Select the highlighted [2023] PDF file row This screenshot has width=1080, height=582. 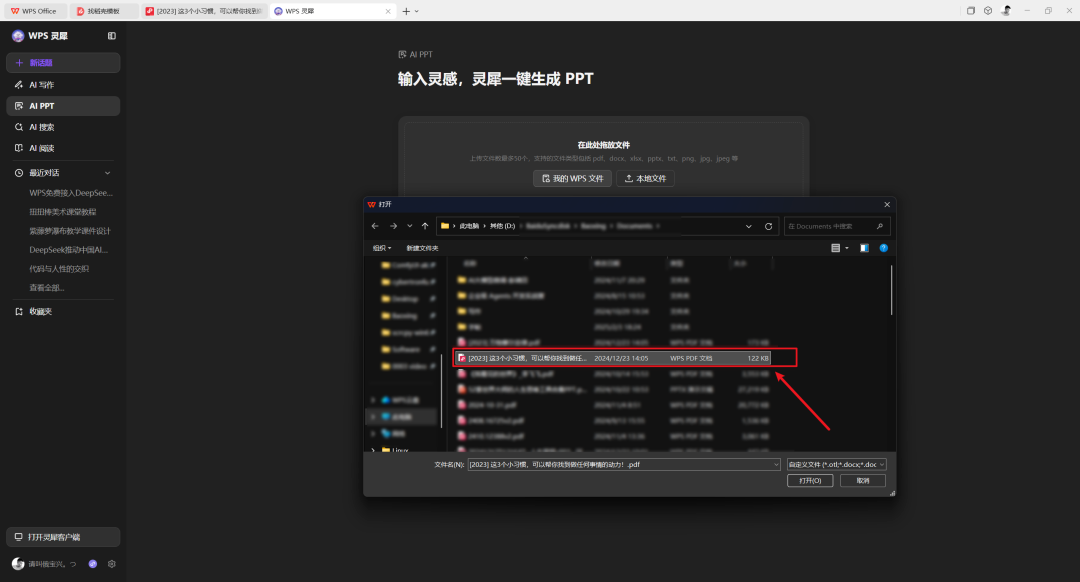pyautogui.click(x=613, y=358)
